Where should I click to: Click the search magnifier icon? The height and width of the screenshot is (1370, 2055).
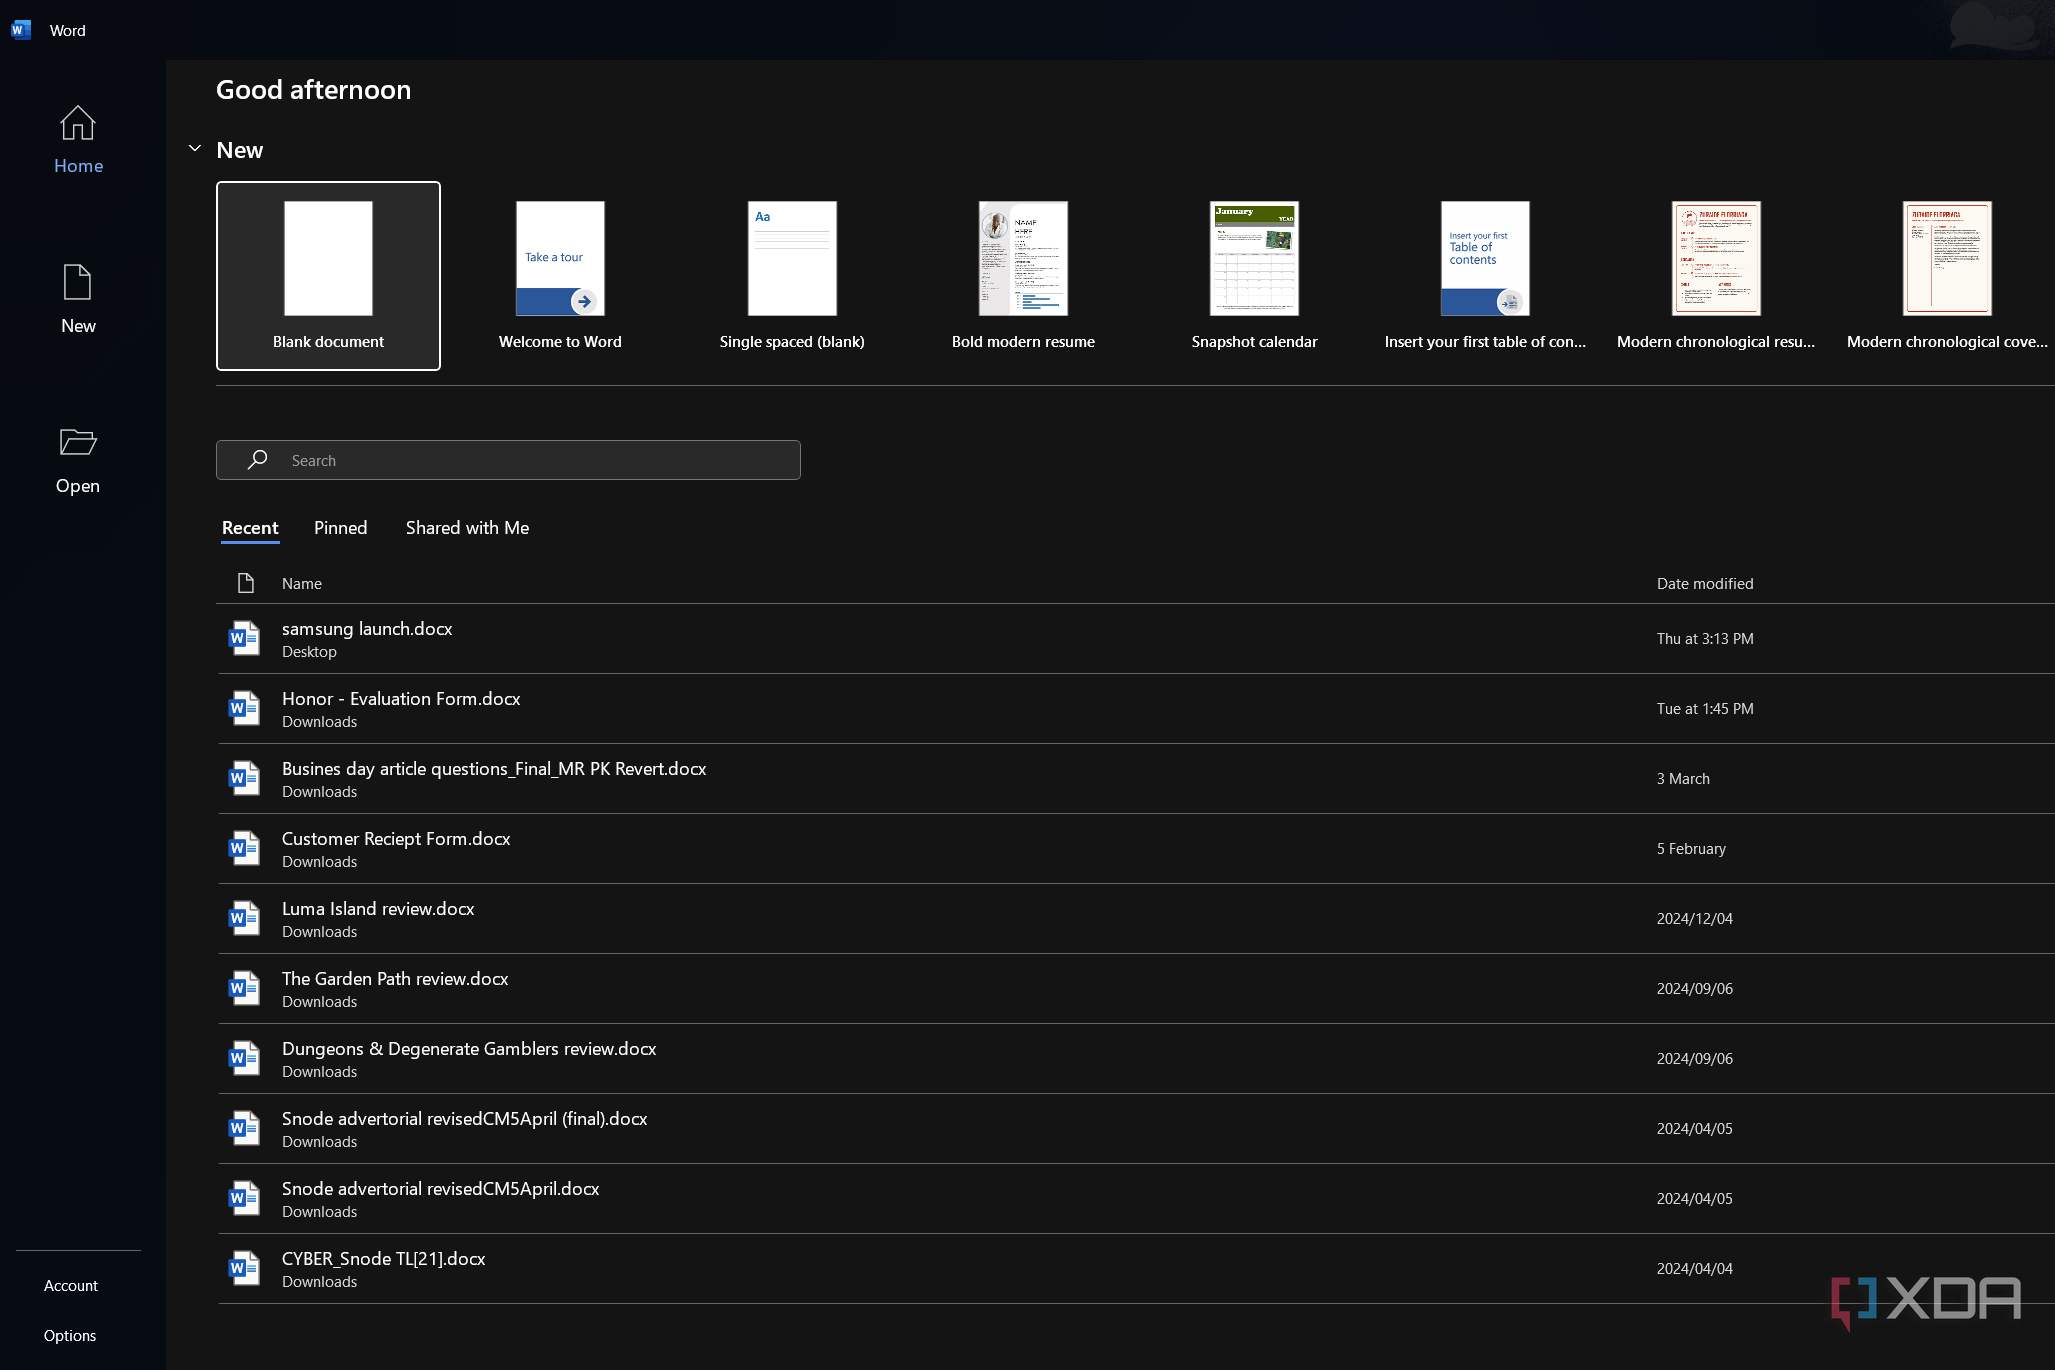tap(257, 460)
